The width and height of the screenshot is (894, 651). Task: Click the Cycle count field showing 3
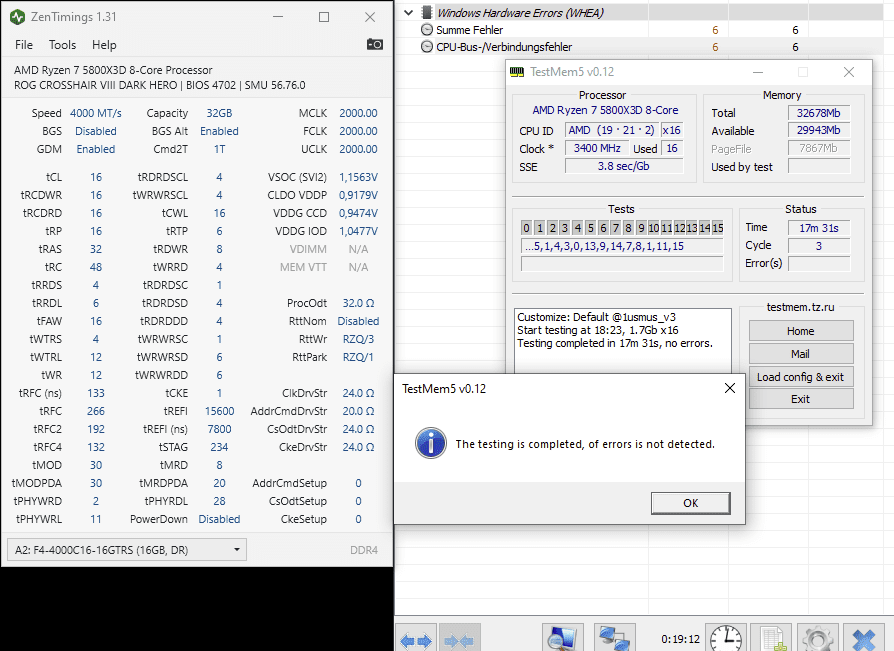click(x=819, y=246)
